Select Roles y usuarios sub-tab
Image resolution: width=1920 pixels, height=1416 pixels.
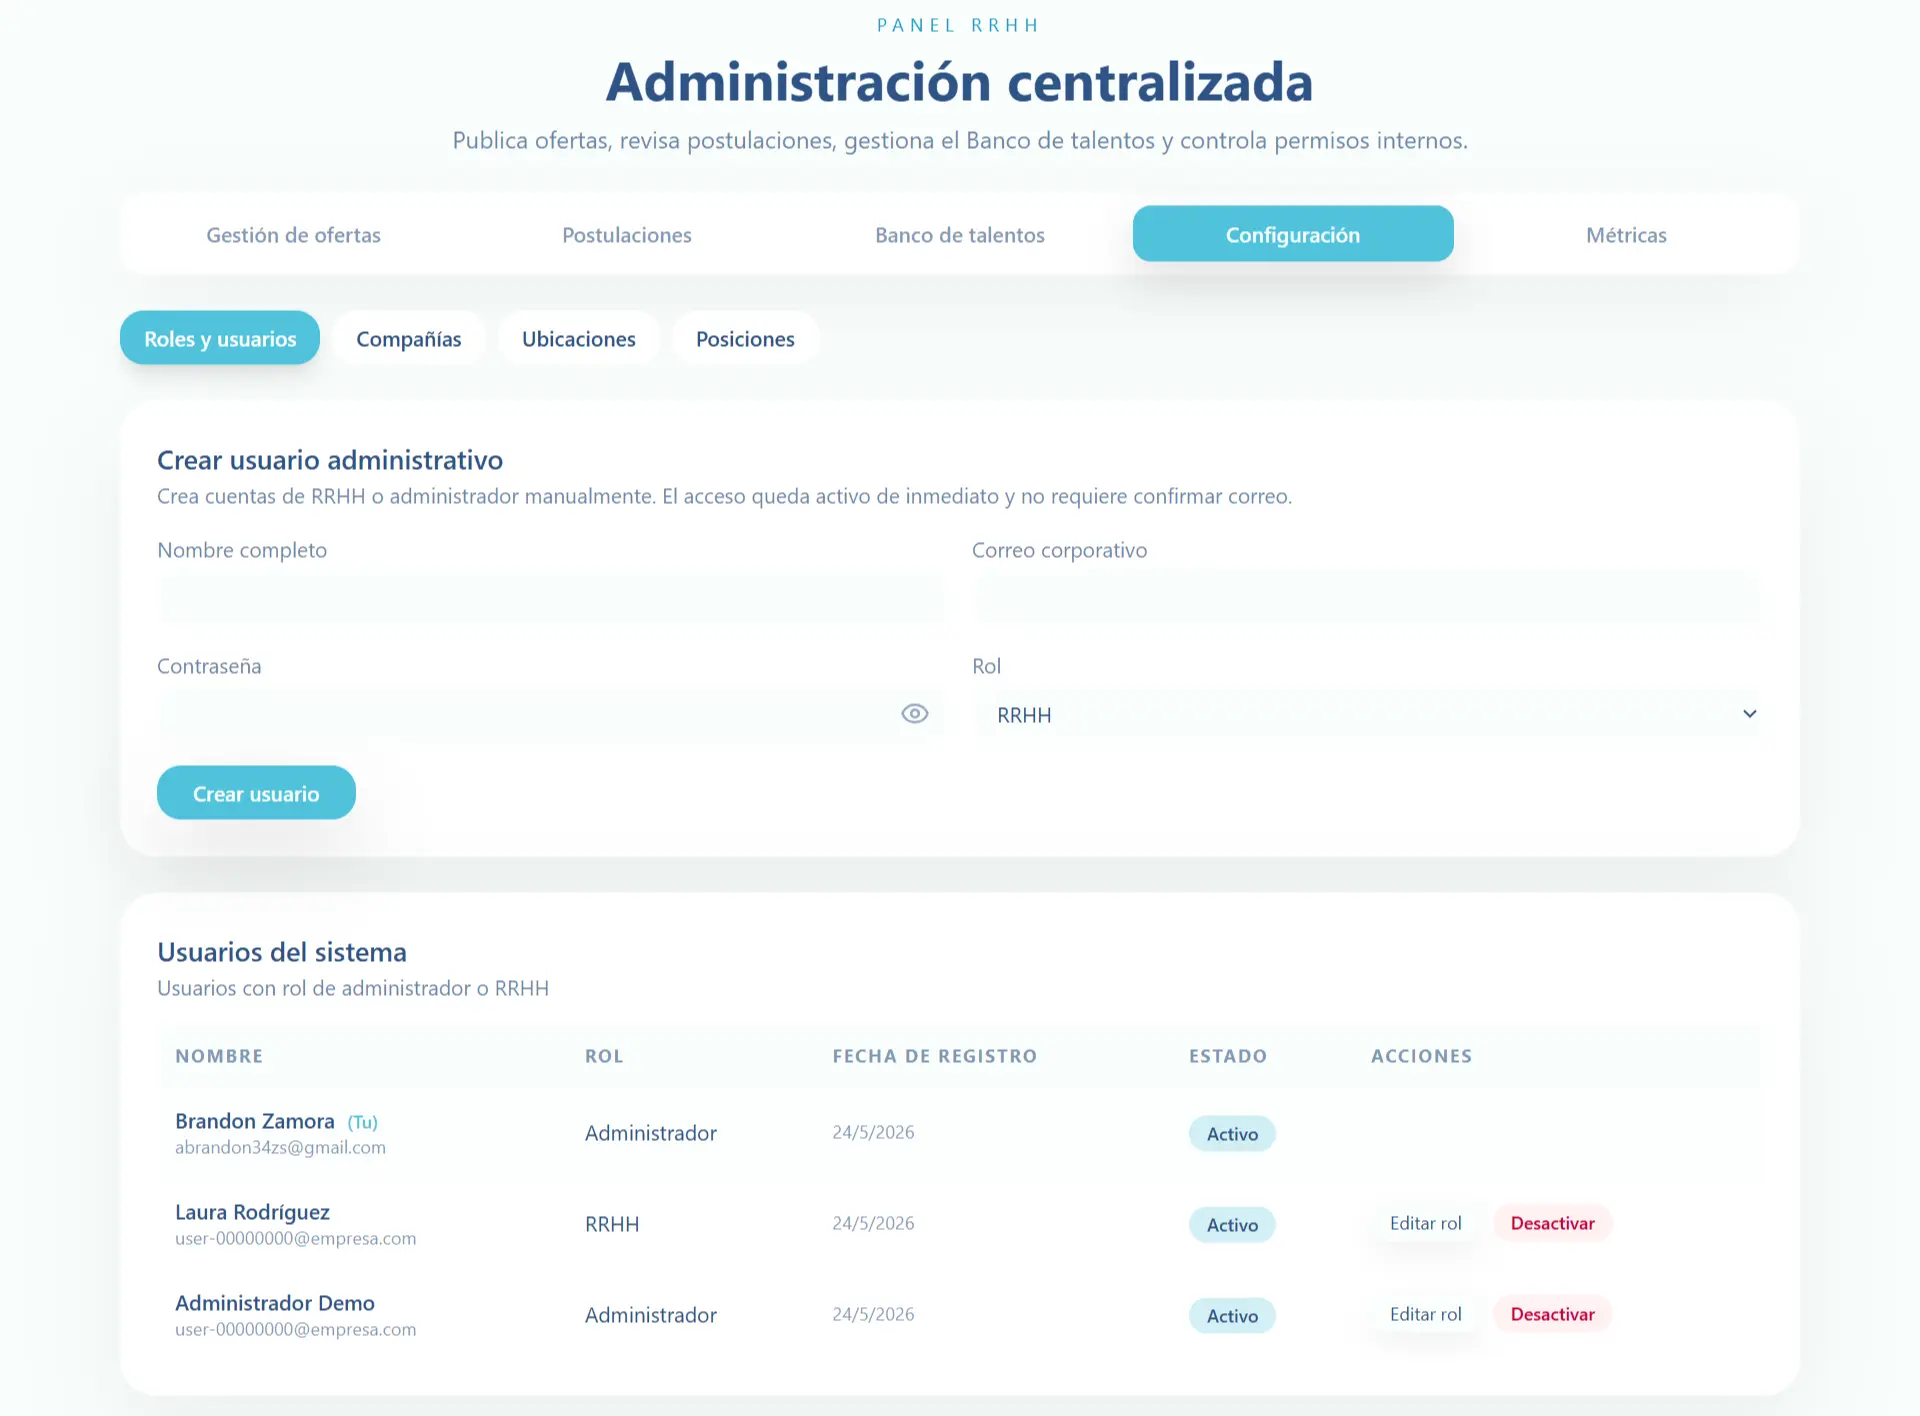coord(220,338)
